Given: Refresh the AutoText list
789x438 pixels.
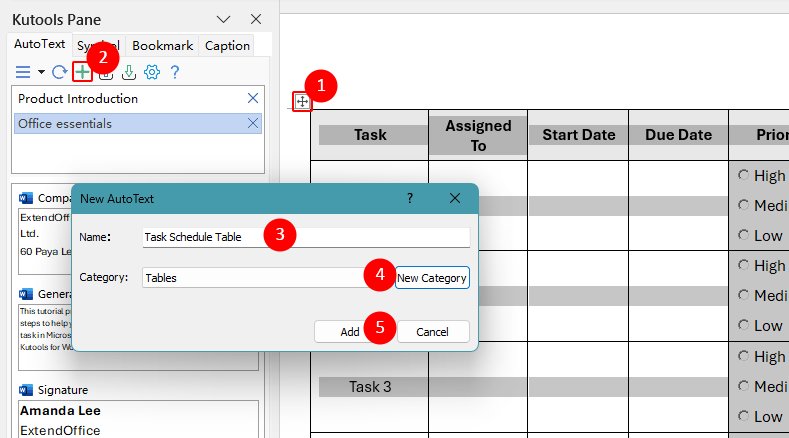Looking at the screenshot, I should 59,72.
